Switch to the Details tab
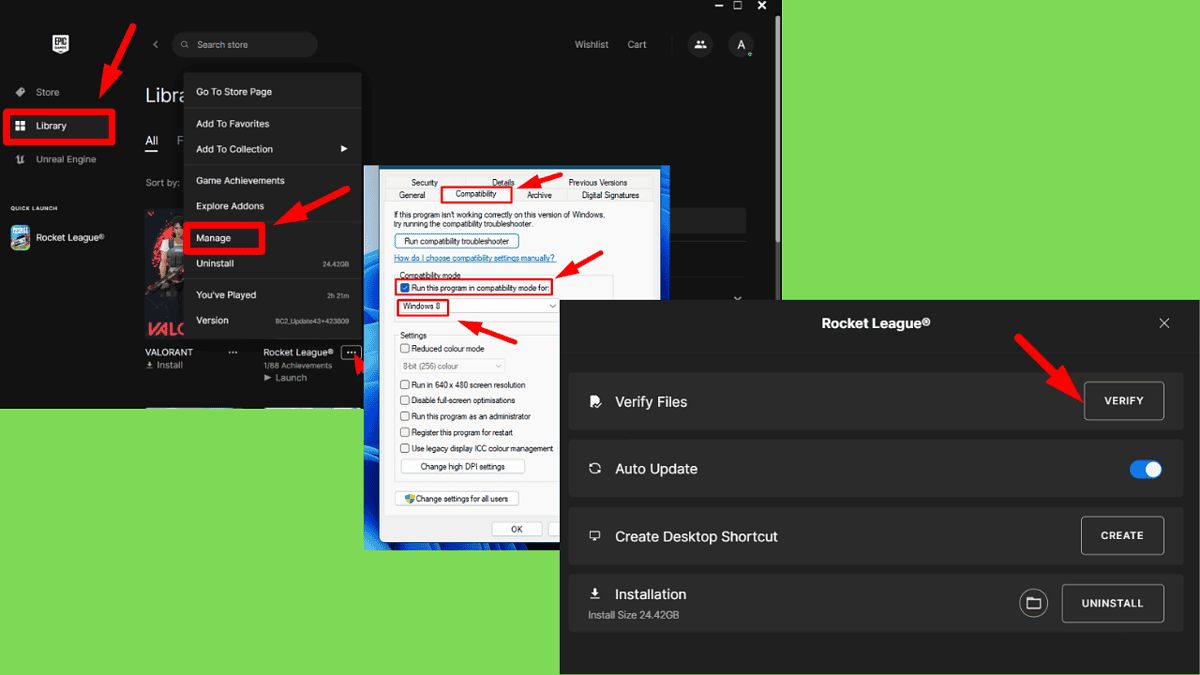This screenshot has height=675, width=1200. coord(503,182)
